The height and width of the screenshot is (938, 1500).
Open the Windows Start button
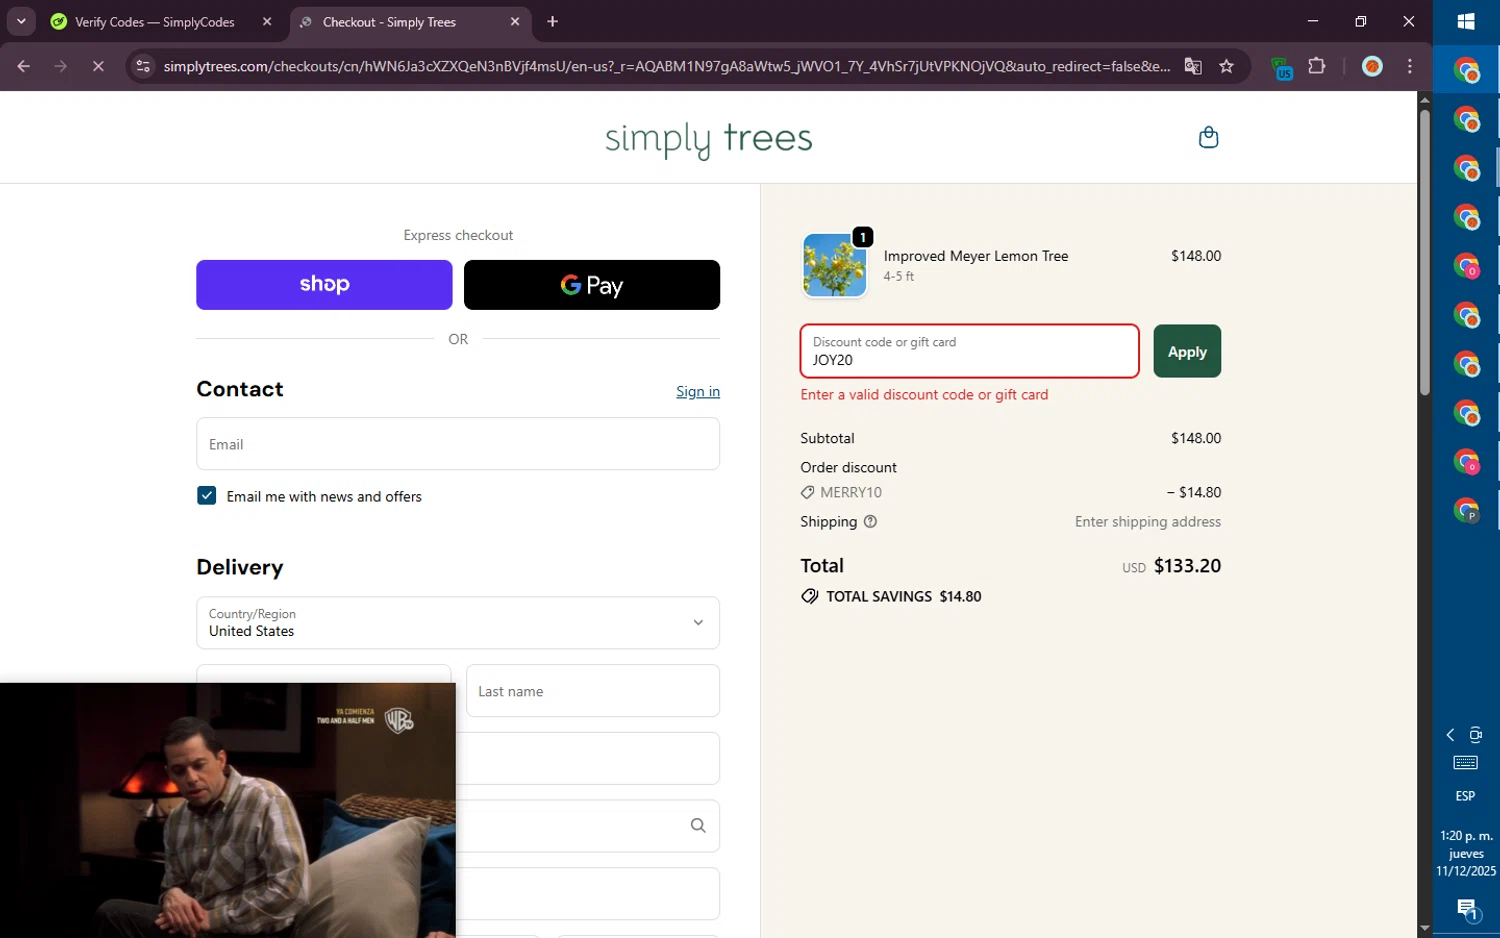(1466, 22)
